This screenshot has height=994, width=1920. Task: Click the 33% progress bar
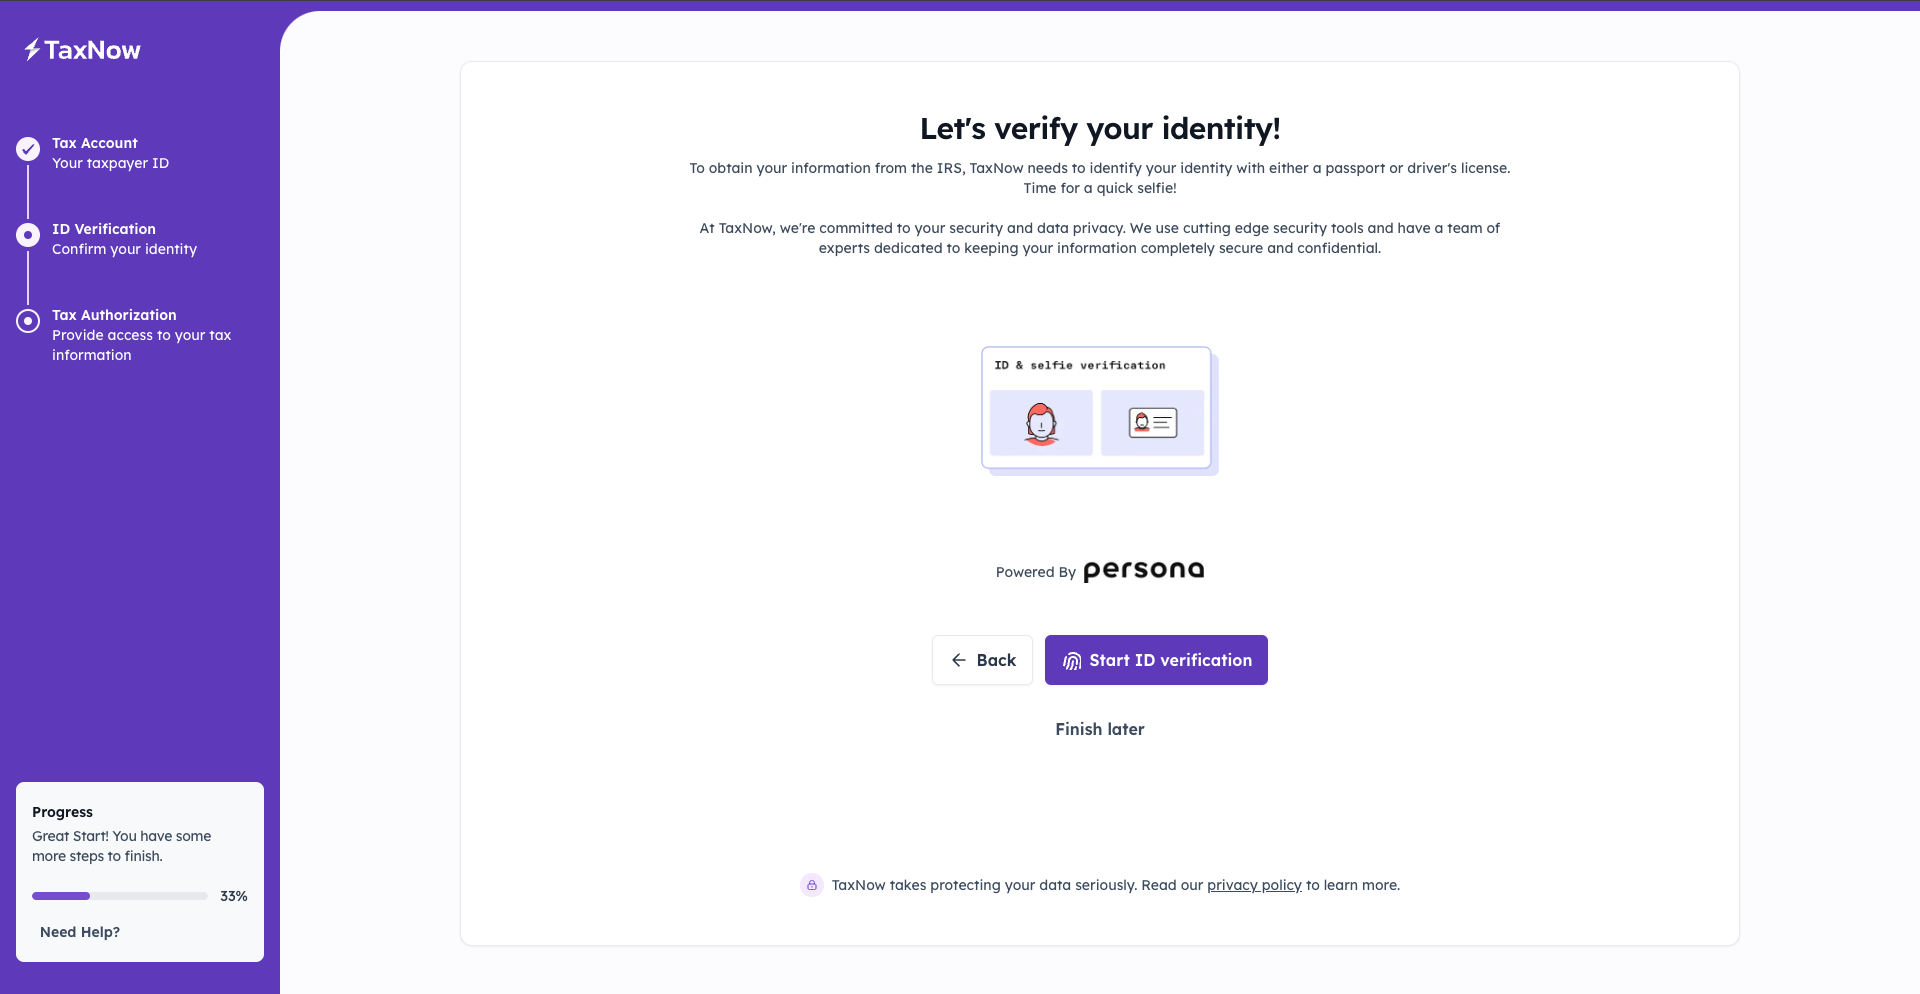(120, 896)
